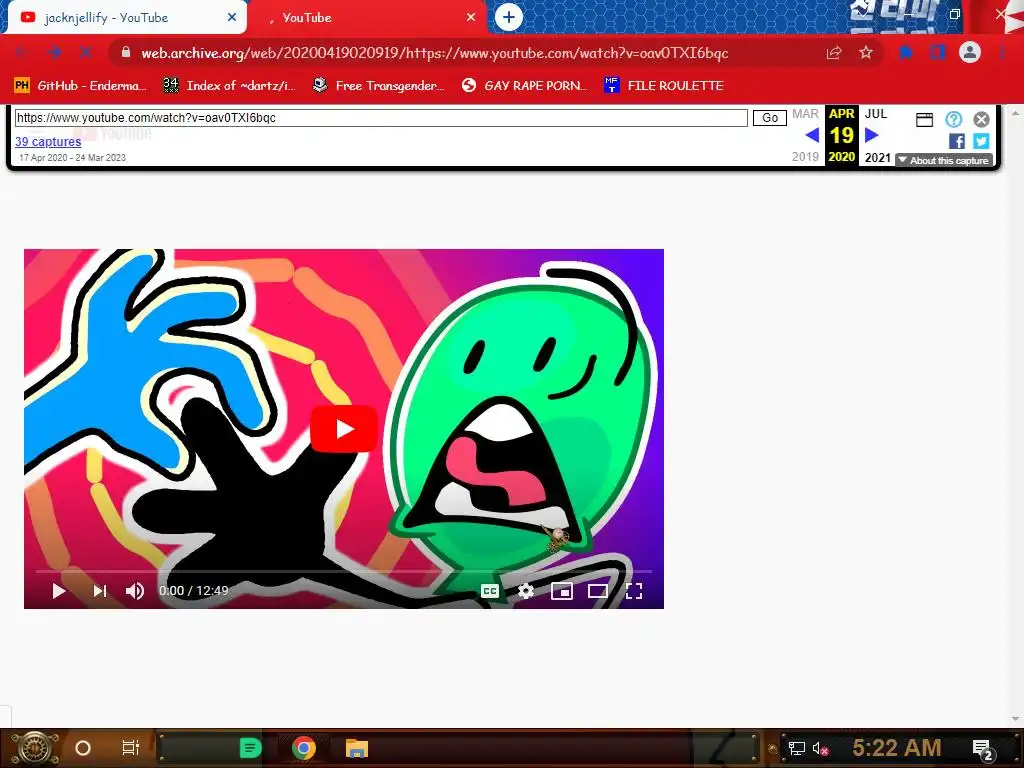1024x768 pixels.
Task: Mute the video volume
Action: point(135,591)
